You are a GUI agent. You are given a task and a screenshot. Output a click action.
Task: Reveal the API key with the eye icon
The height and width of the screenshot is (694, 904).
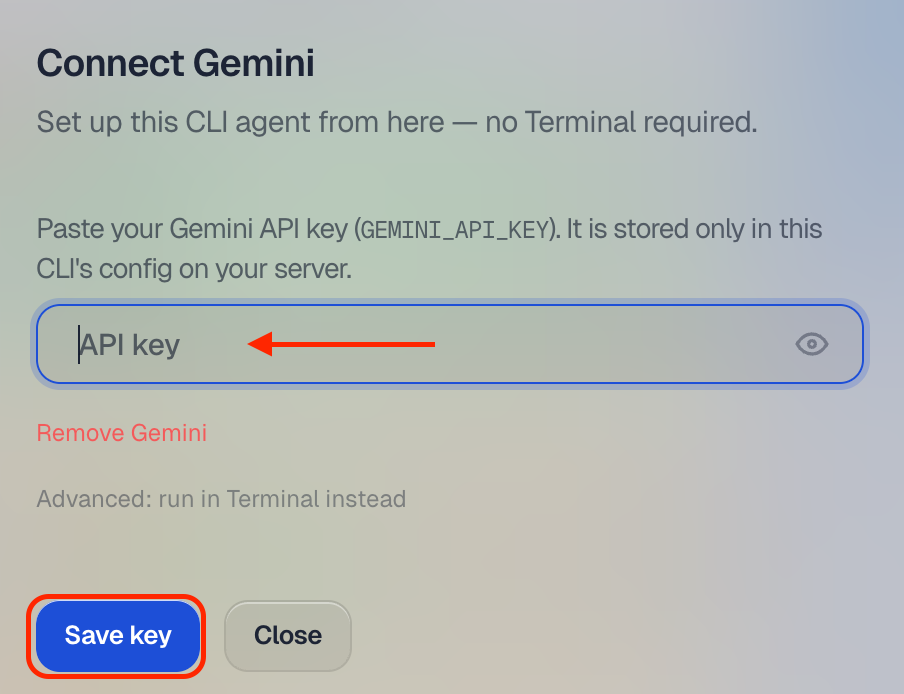tap(812, 344)
